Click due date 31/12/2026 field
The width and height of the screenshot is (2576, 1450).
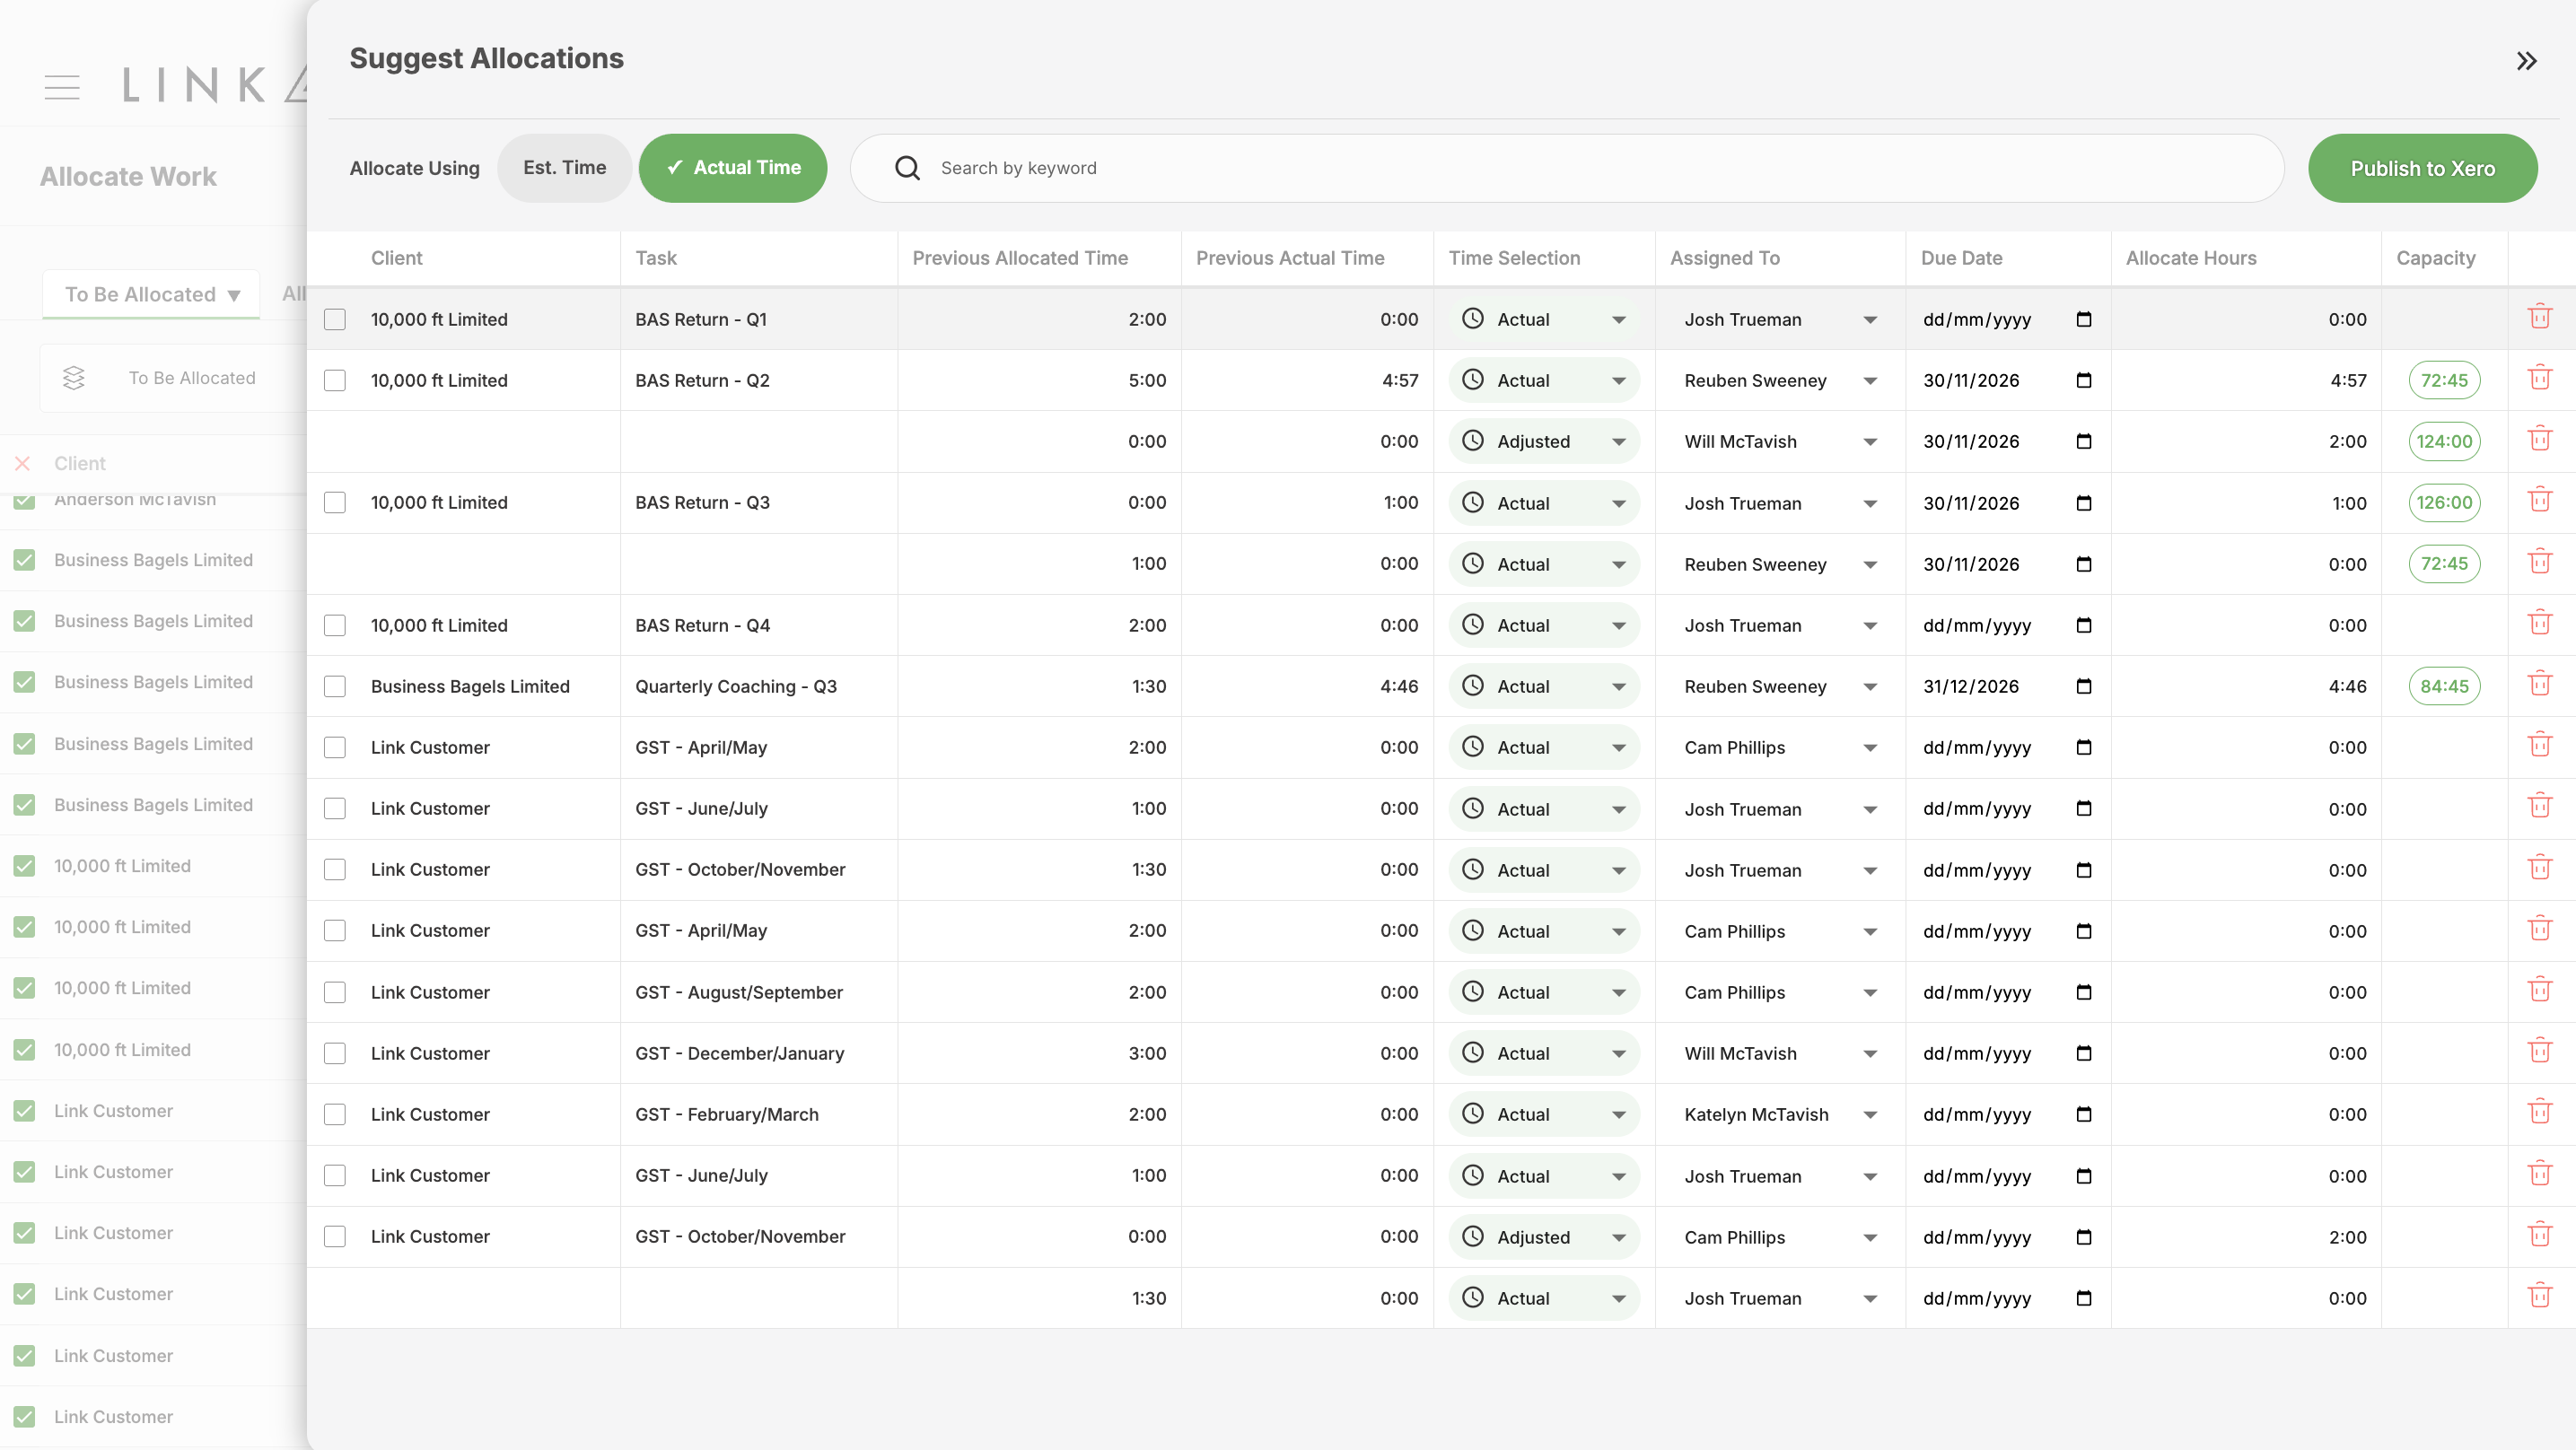pyautogui.click(x=2008, y=686)
